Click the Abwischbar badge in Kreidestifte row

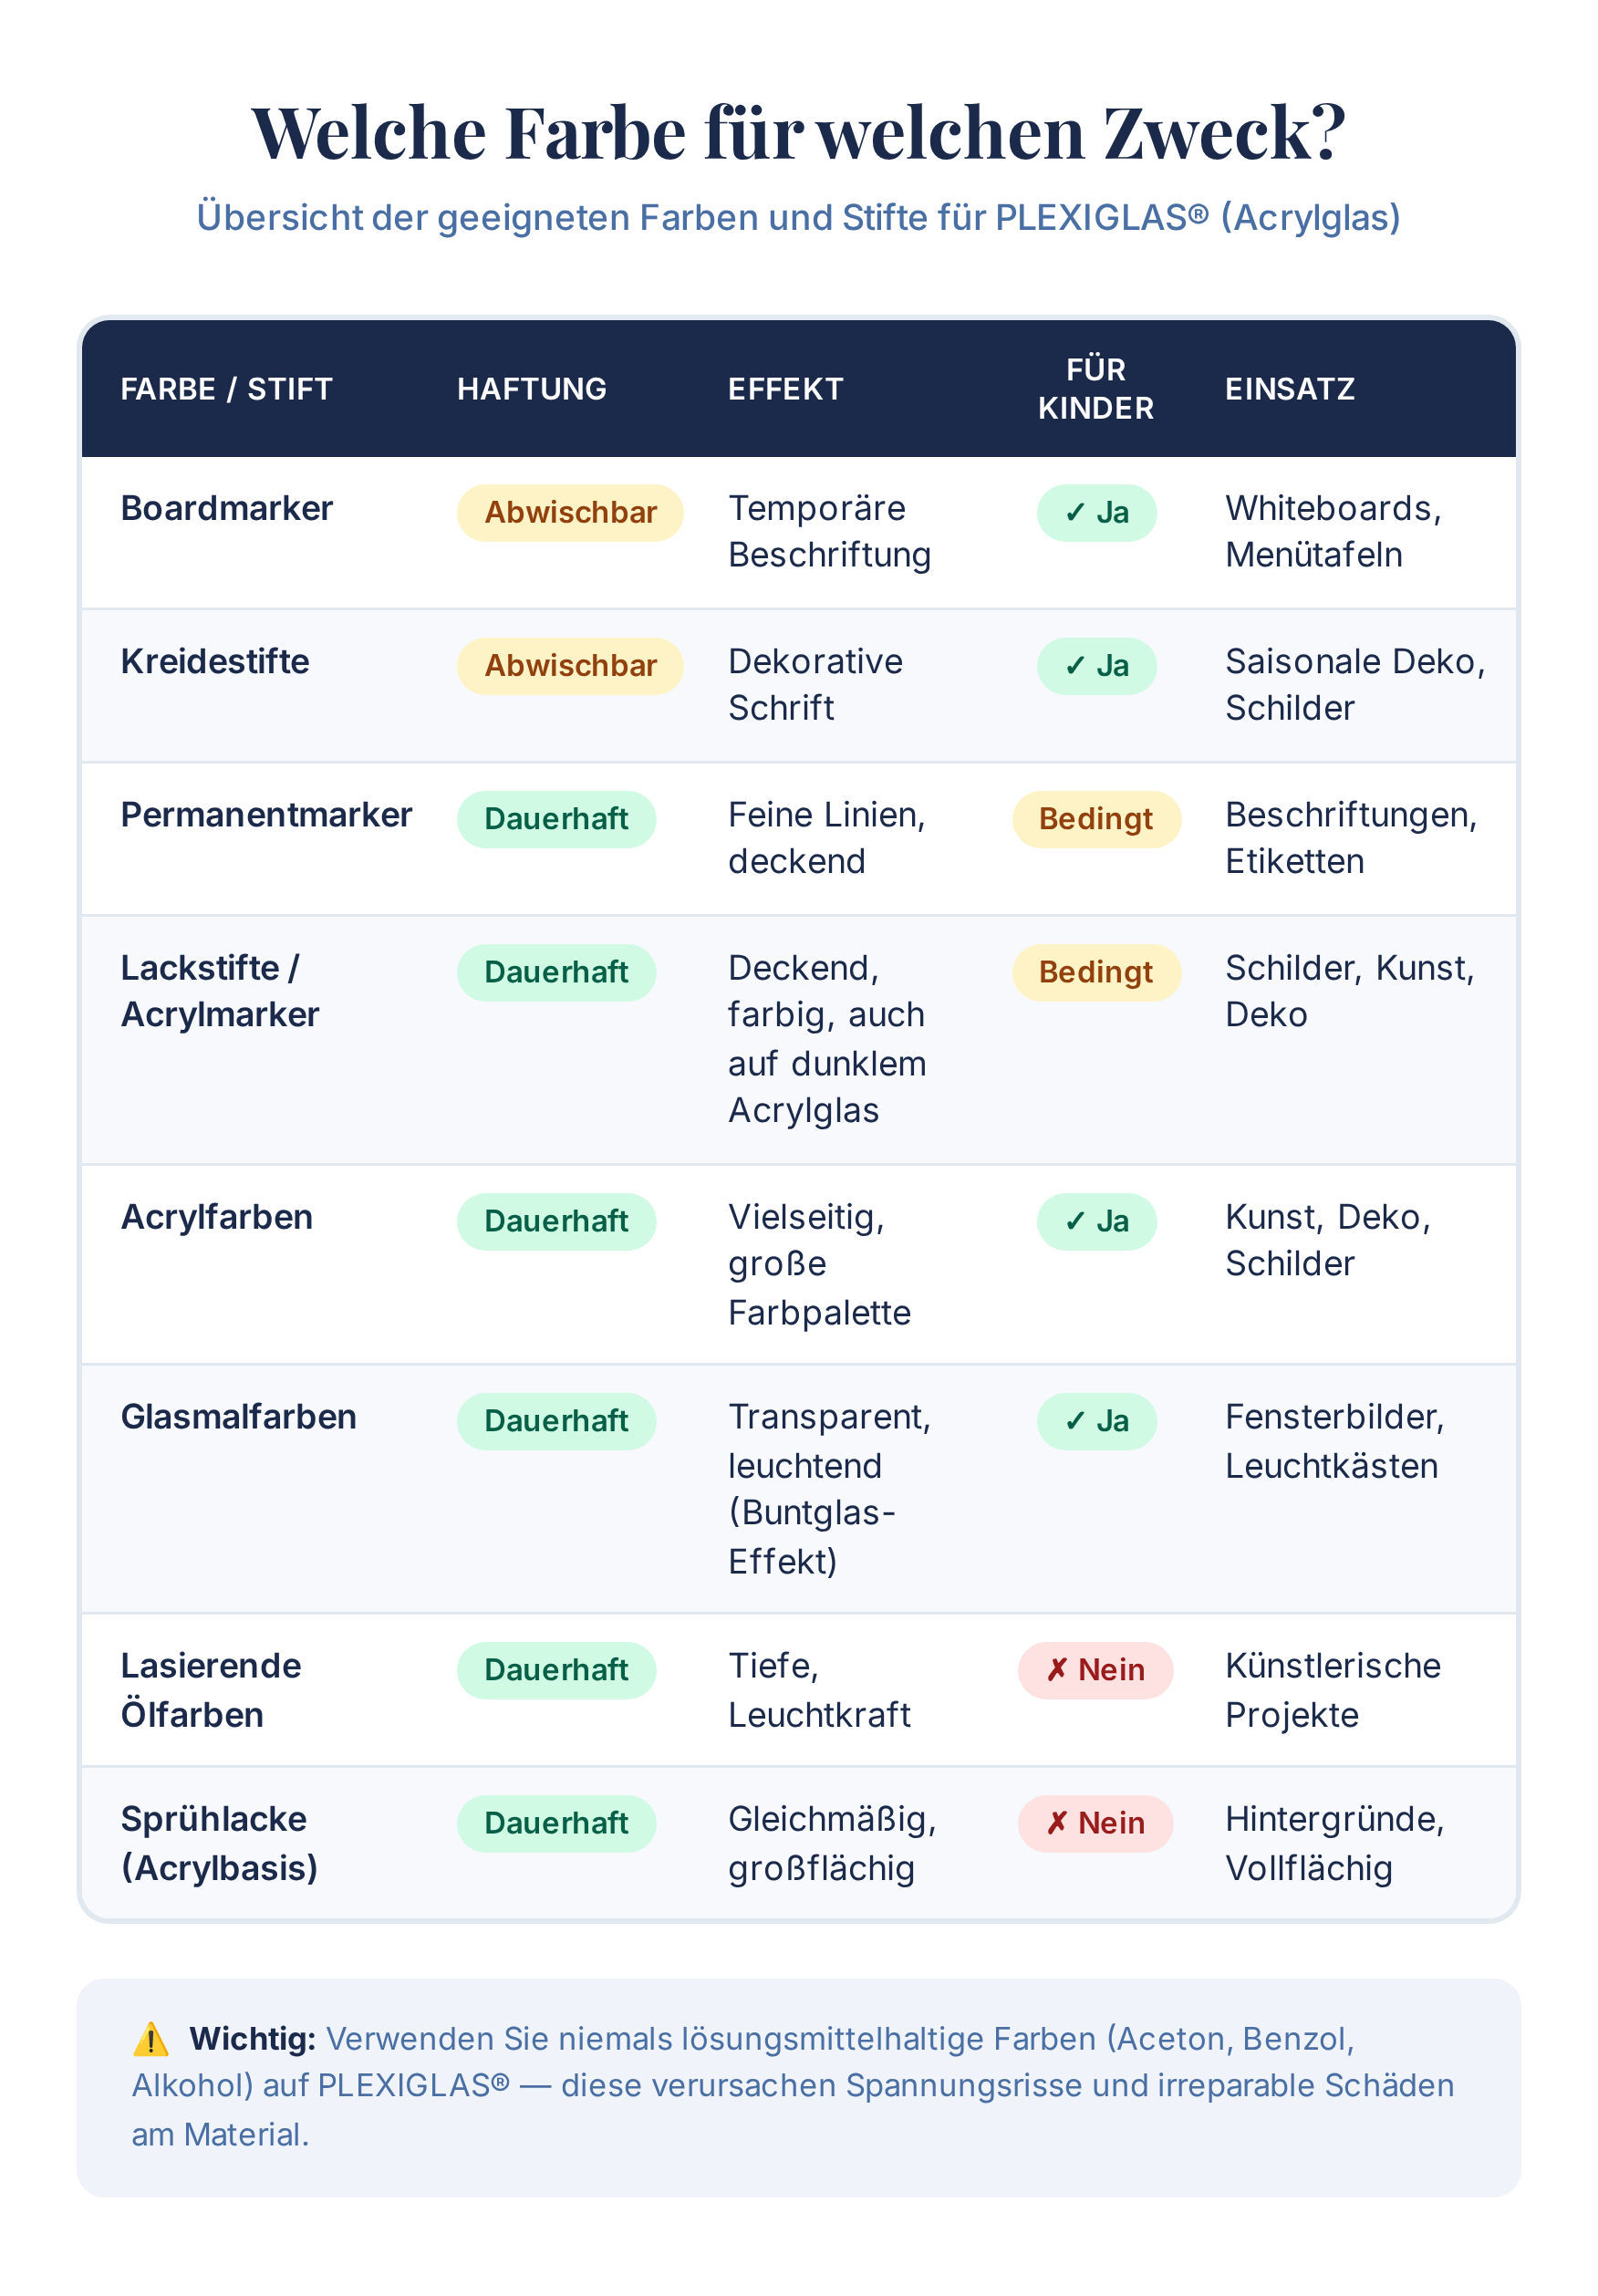[x=570, y=666]
